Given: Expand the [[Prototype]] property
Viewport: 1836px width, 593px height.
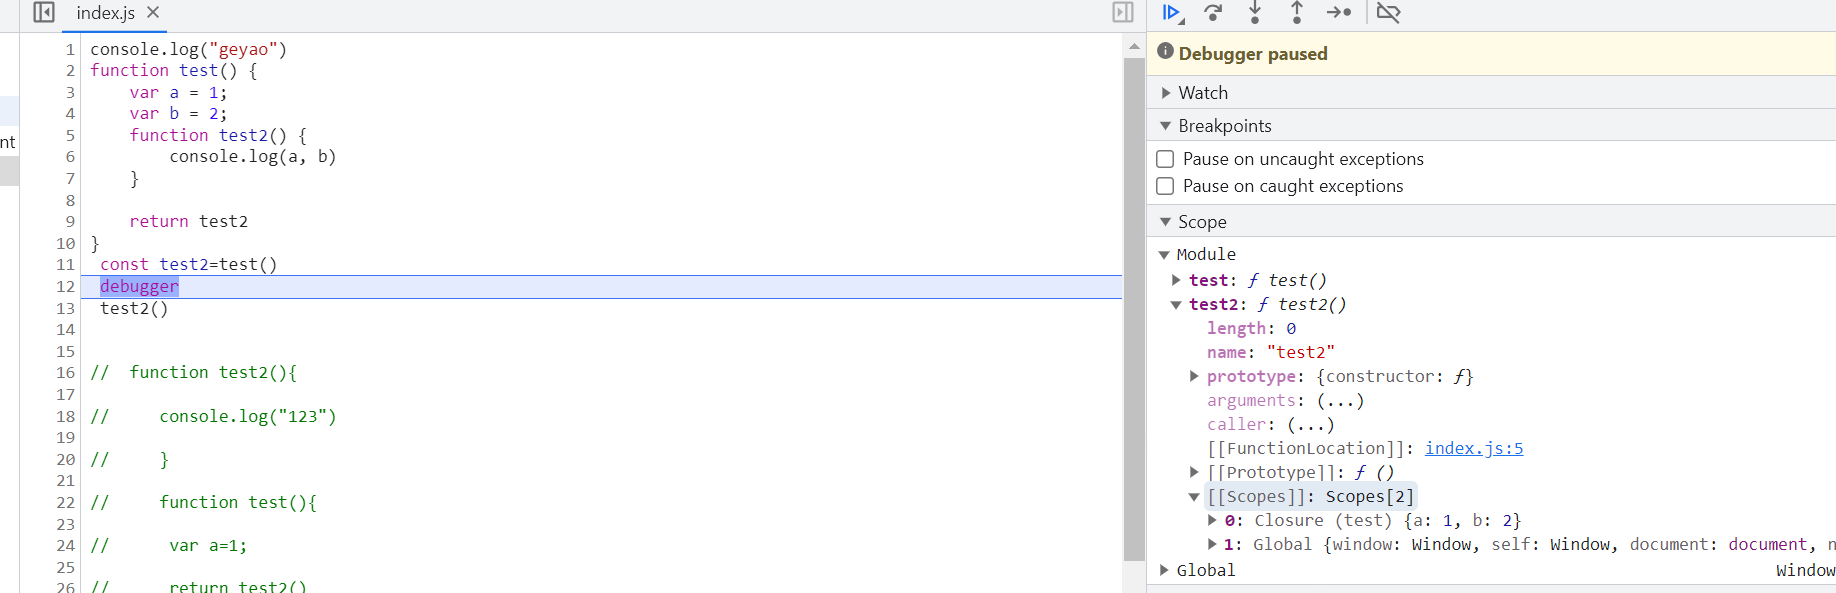Looking at the screenshot, I should [1194, 473].
